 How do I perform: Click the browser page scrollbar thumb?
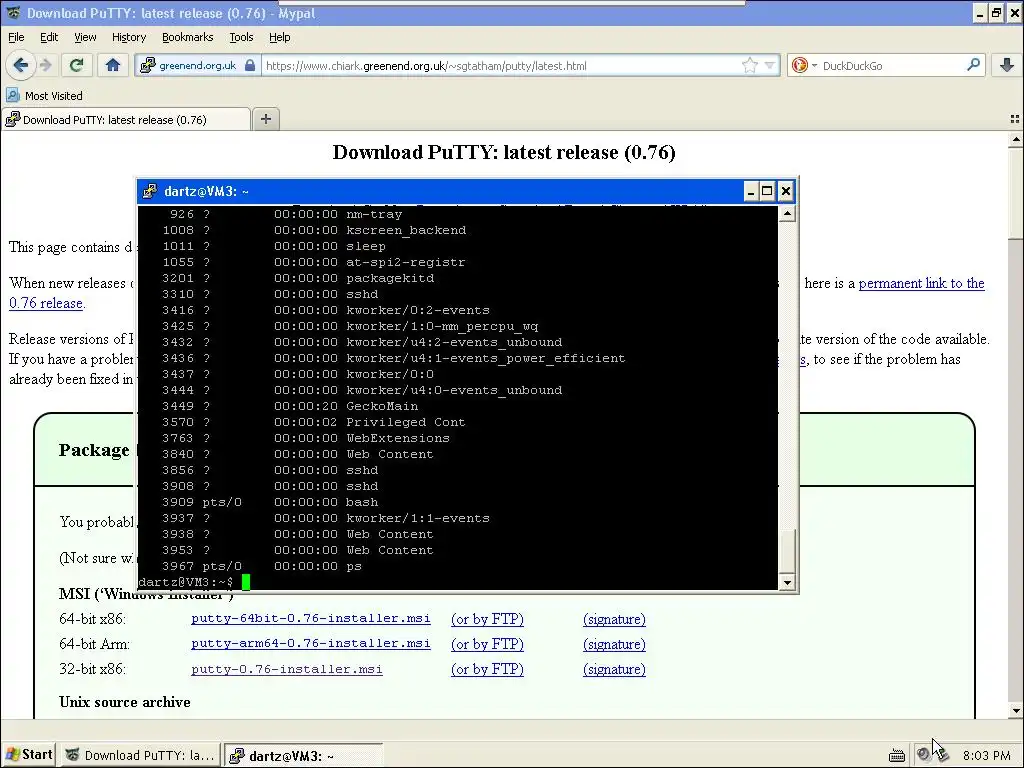(x=1016, y=193)
